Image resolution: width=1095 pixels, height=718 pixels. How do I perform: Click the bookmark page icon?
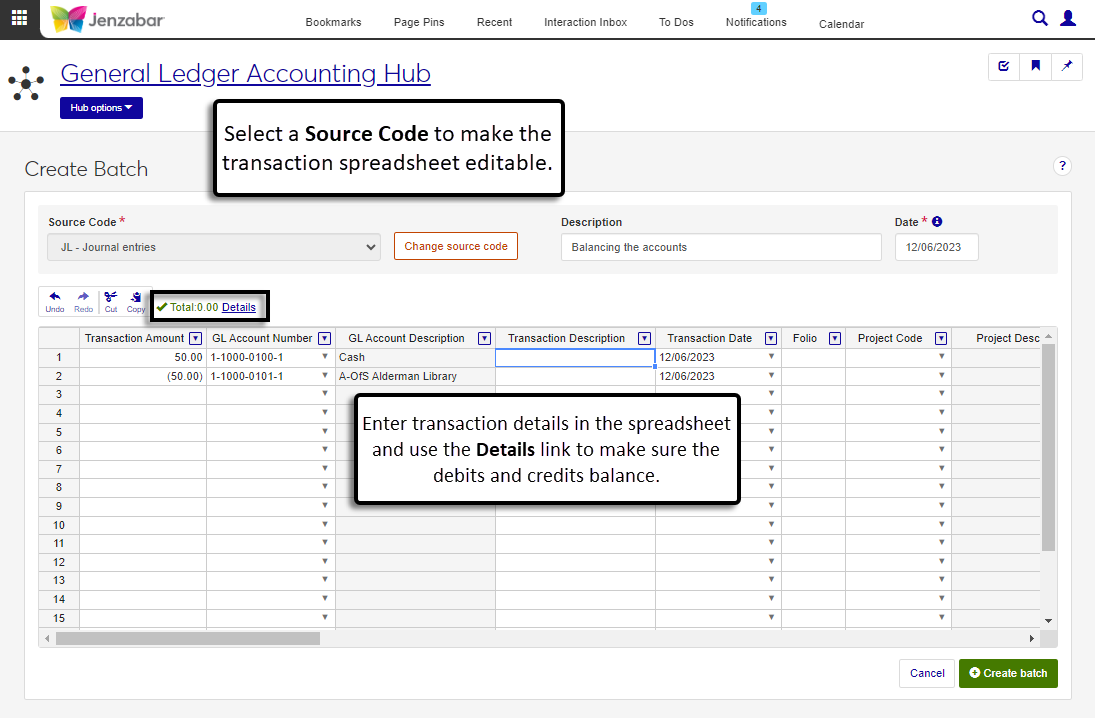pyautogui.click(x=1036, y=67)
